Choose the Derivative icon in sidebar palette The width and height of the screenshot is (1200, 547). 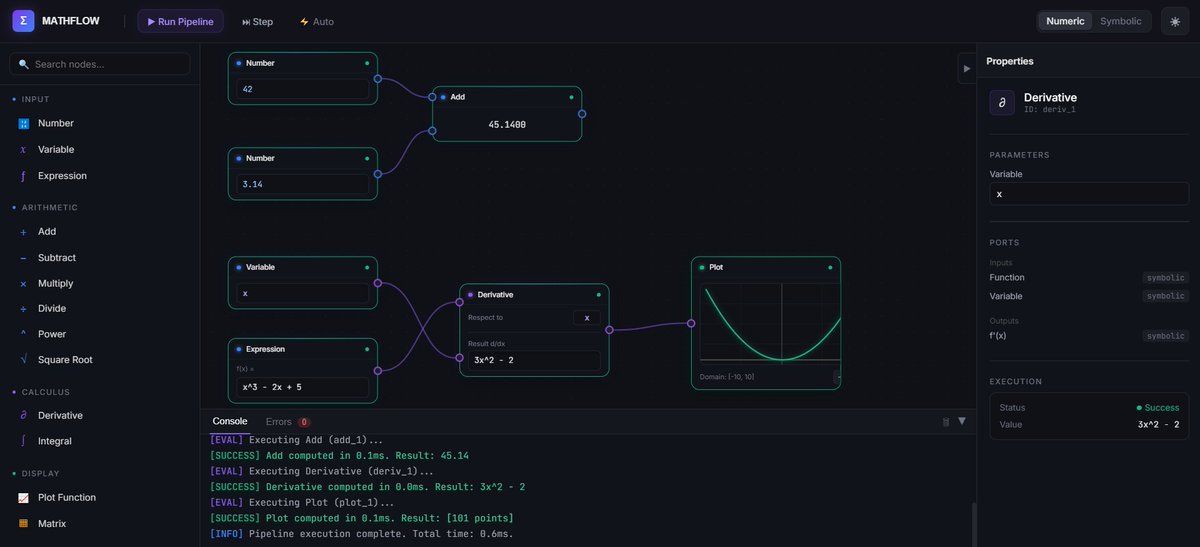pyautogui.click(x=24, y=415)
